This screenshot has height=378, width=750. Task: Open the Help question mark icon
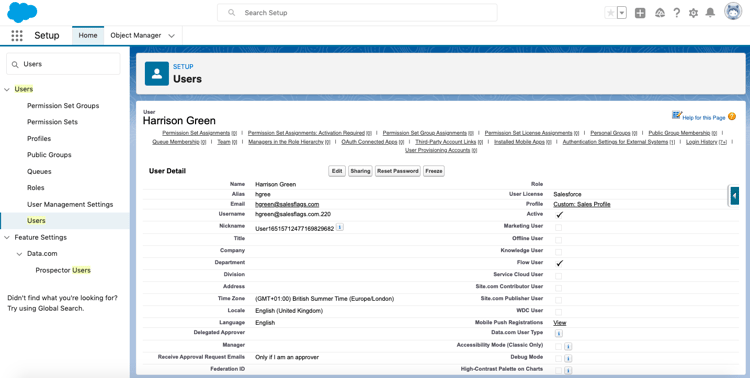(x=676, y=13)
